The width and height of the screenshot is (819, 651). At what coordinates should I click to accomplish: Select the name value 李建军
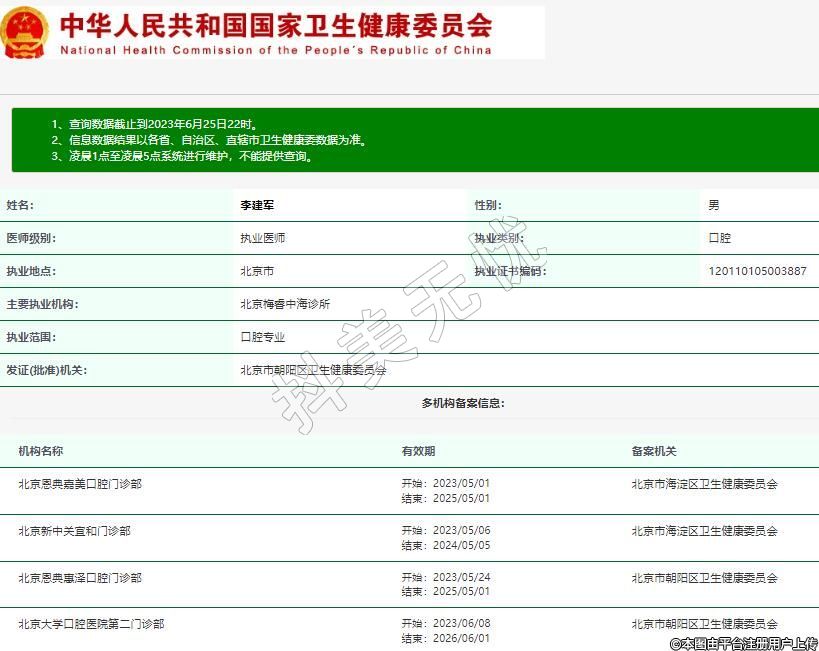[257, 205]
